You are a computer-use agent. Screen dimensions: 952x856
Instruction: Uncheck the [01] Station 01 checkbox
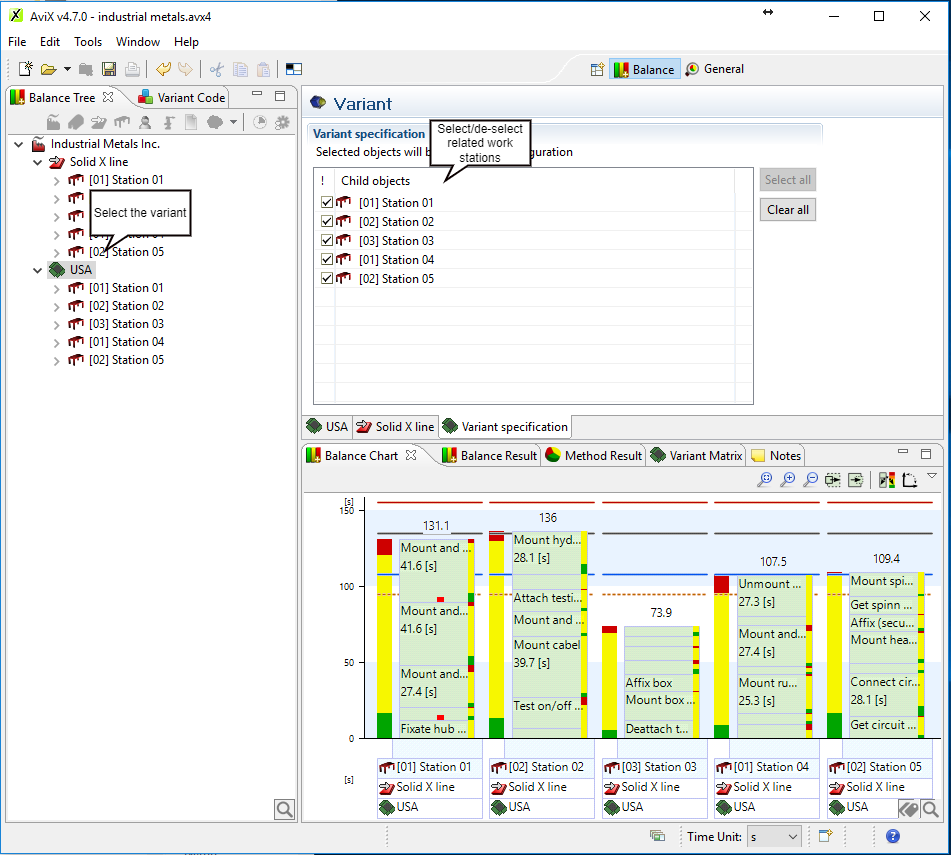327,203
